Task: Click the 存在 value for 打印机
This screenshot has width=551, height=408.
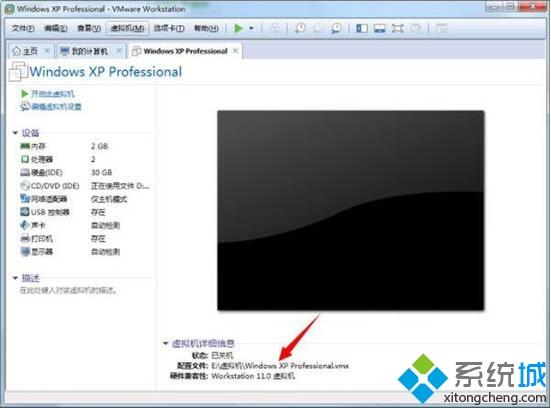Action: point(98,239)
